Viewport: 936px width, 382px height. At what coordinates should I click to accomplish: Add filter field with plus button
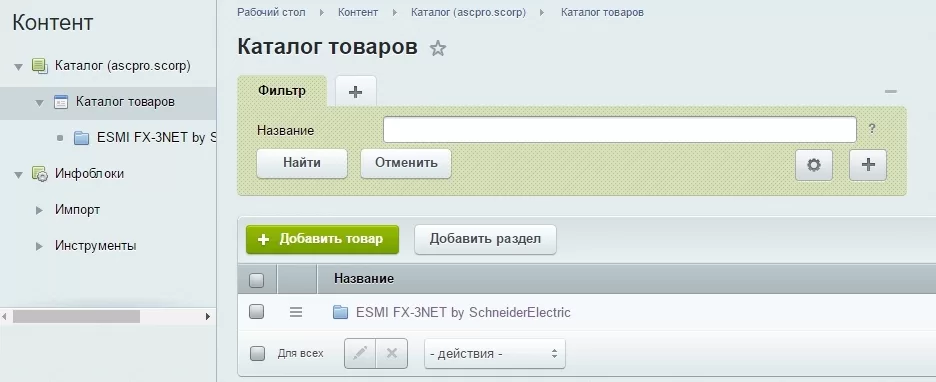[868, 165]
